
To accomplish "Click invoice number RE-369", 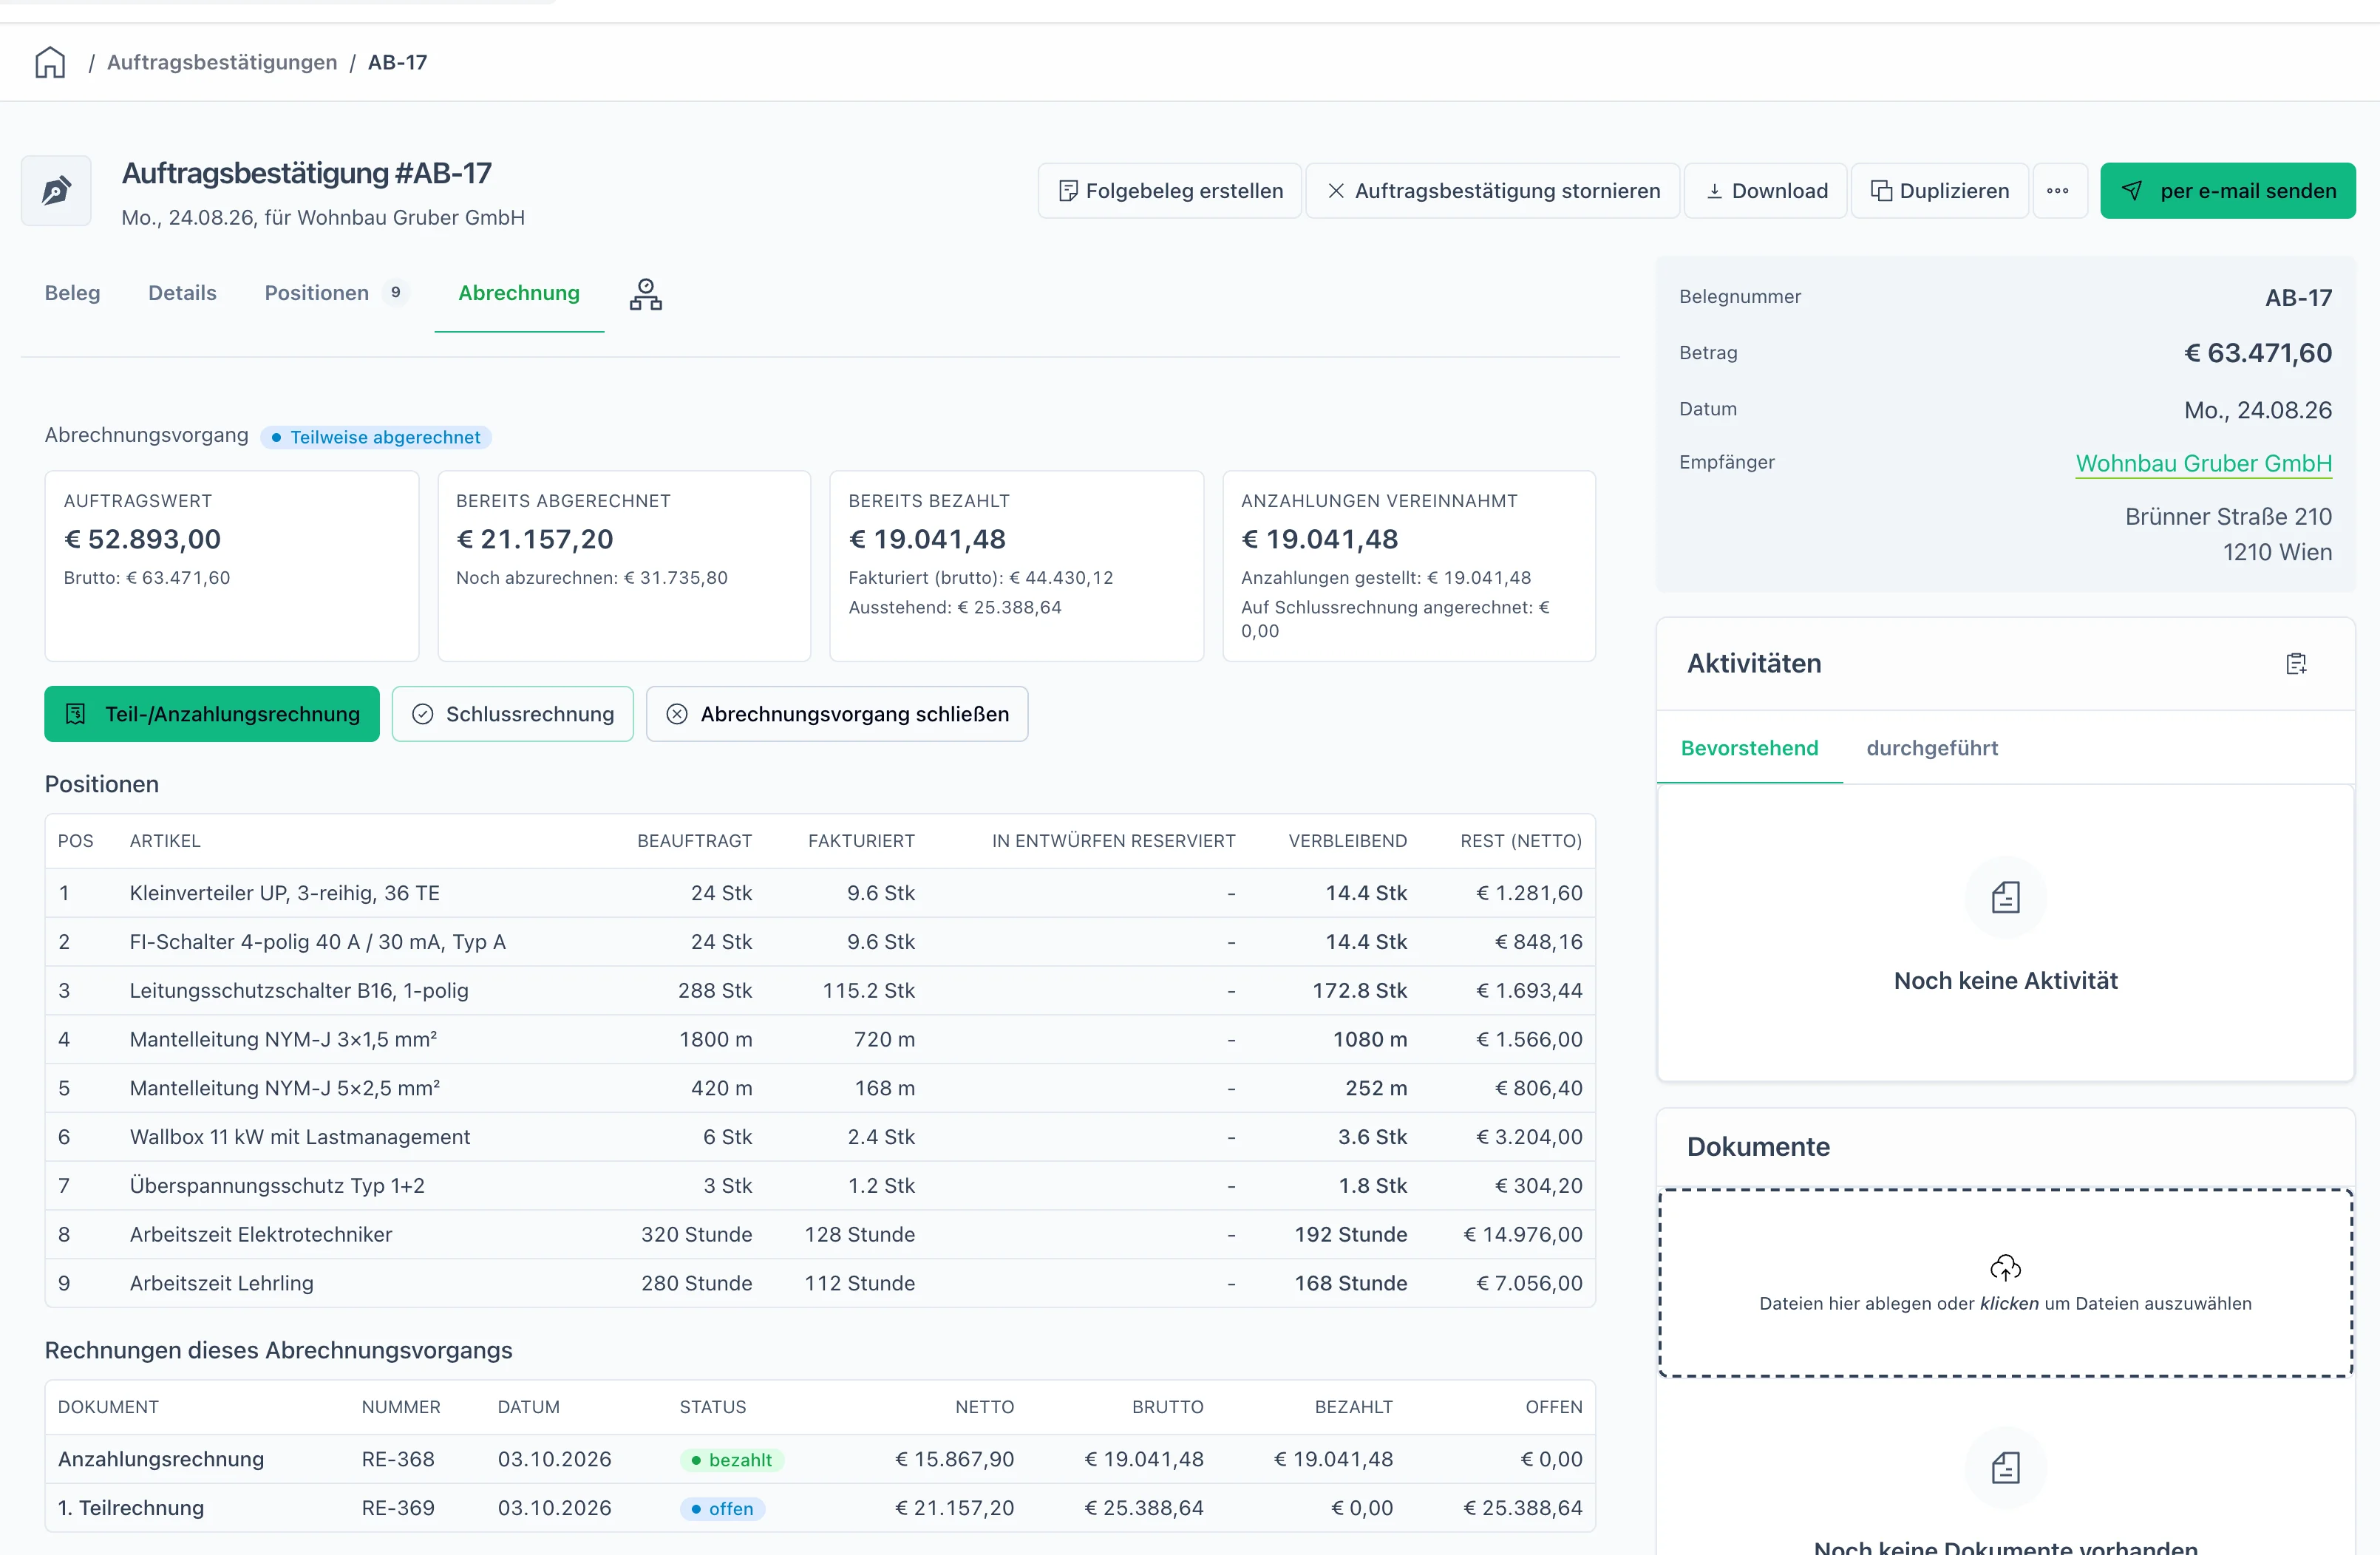I will pos(398,1508).
